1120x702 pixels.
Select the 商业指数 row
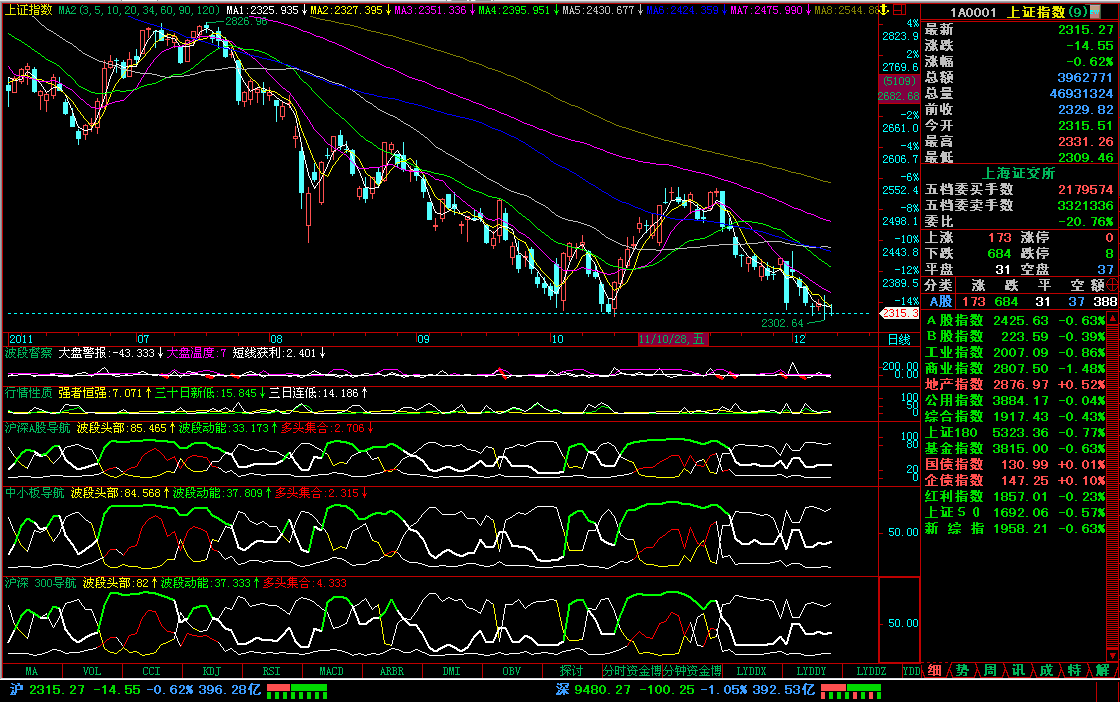click(1015, 368)
